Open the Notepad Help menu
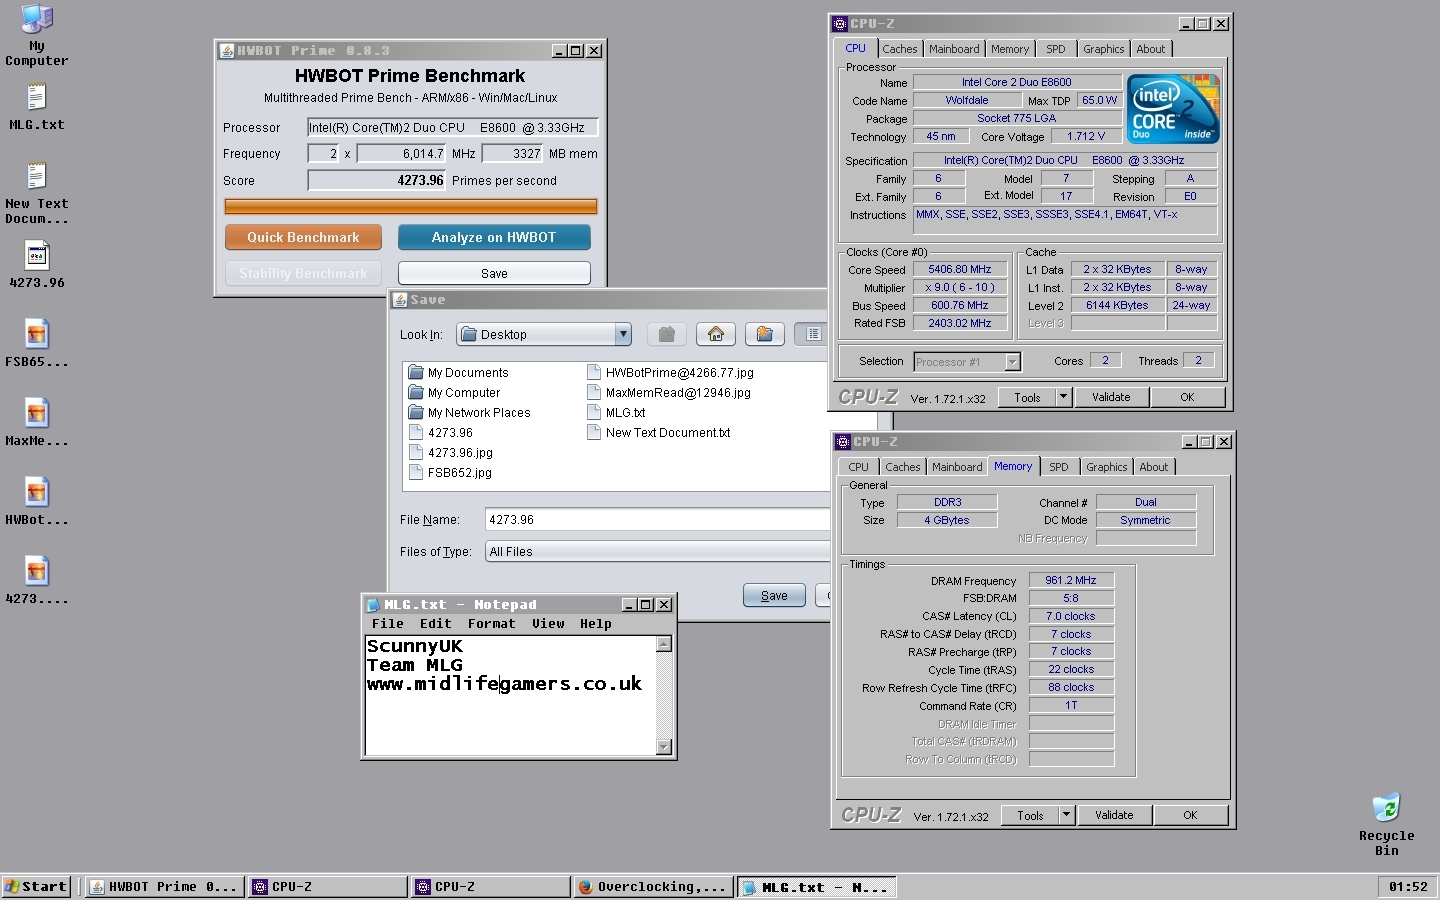Viewport: 1440px width, 900px height. [596, 624]
